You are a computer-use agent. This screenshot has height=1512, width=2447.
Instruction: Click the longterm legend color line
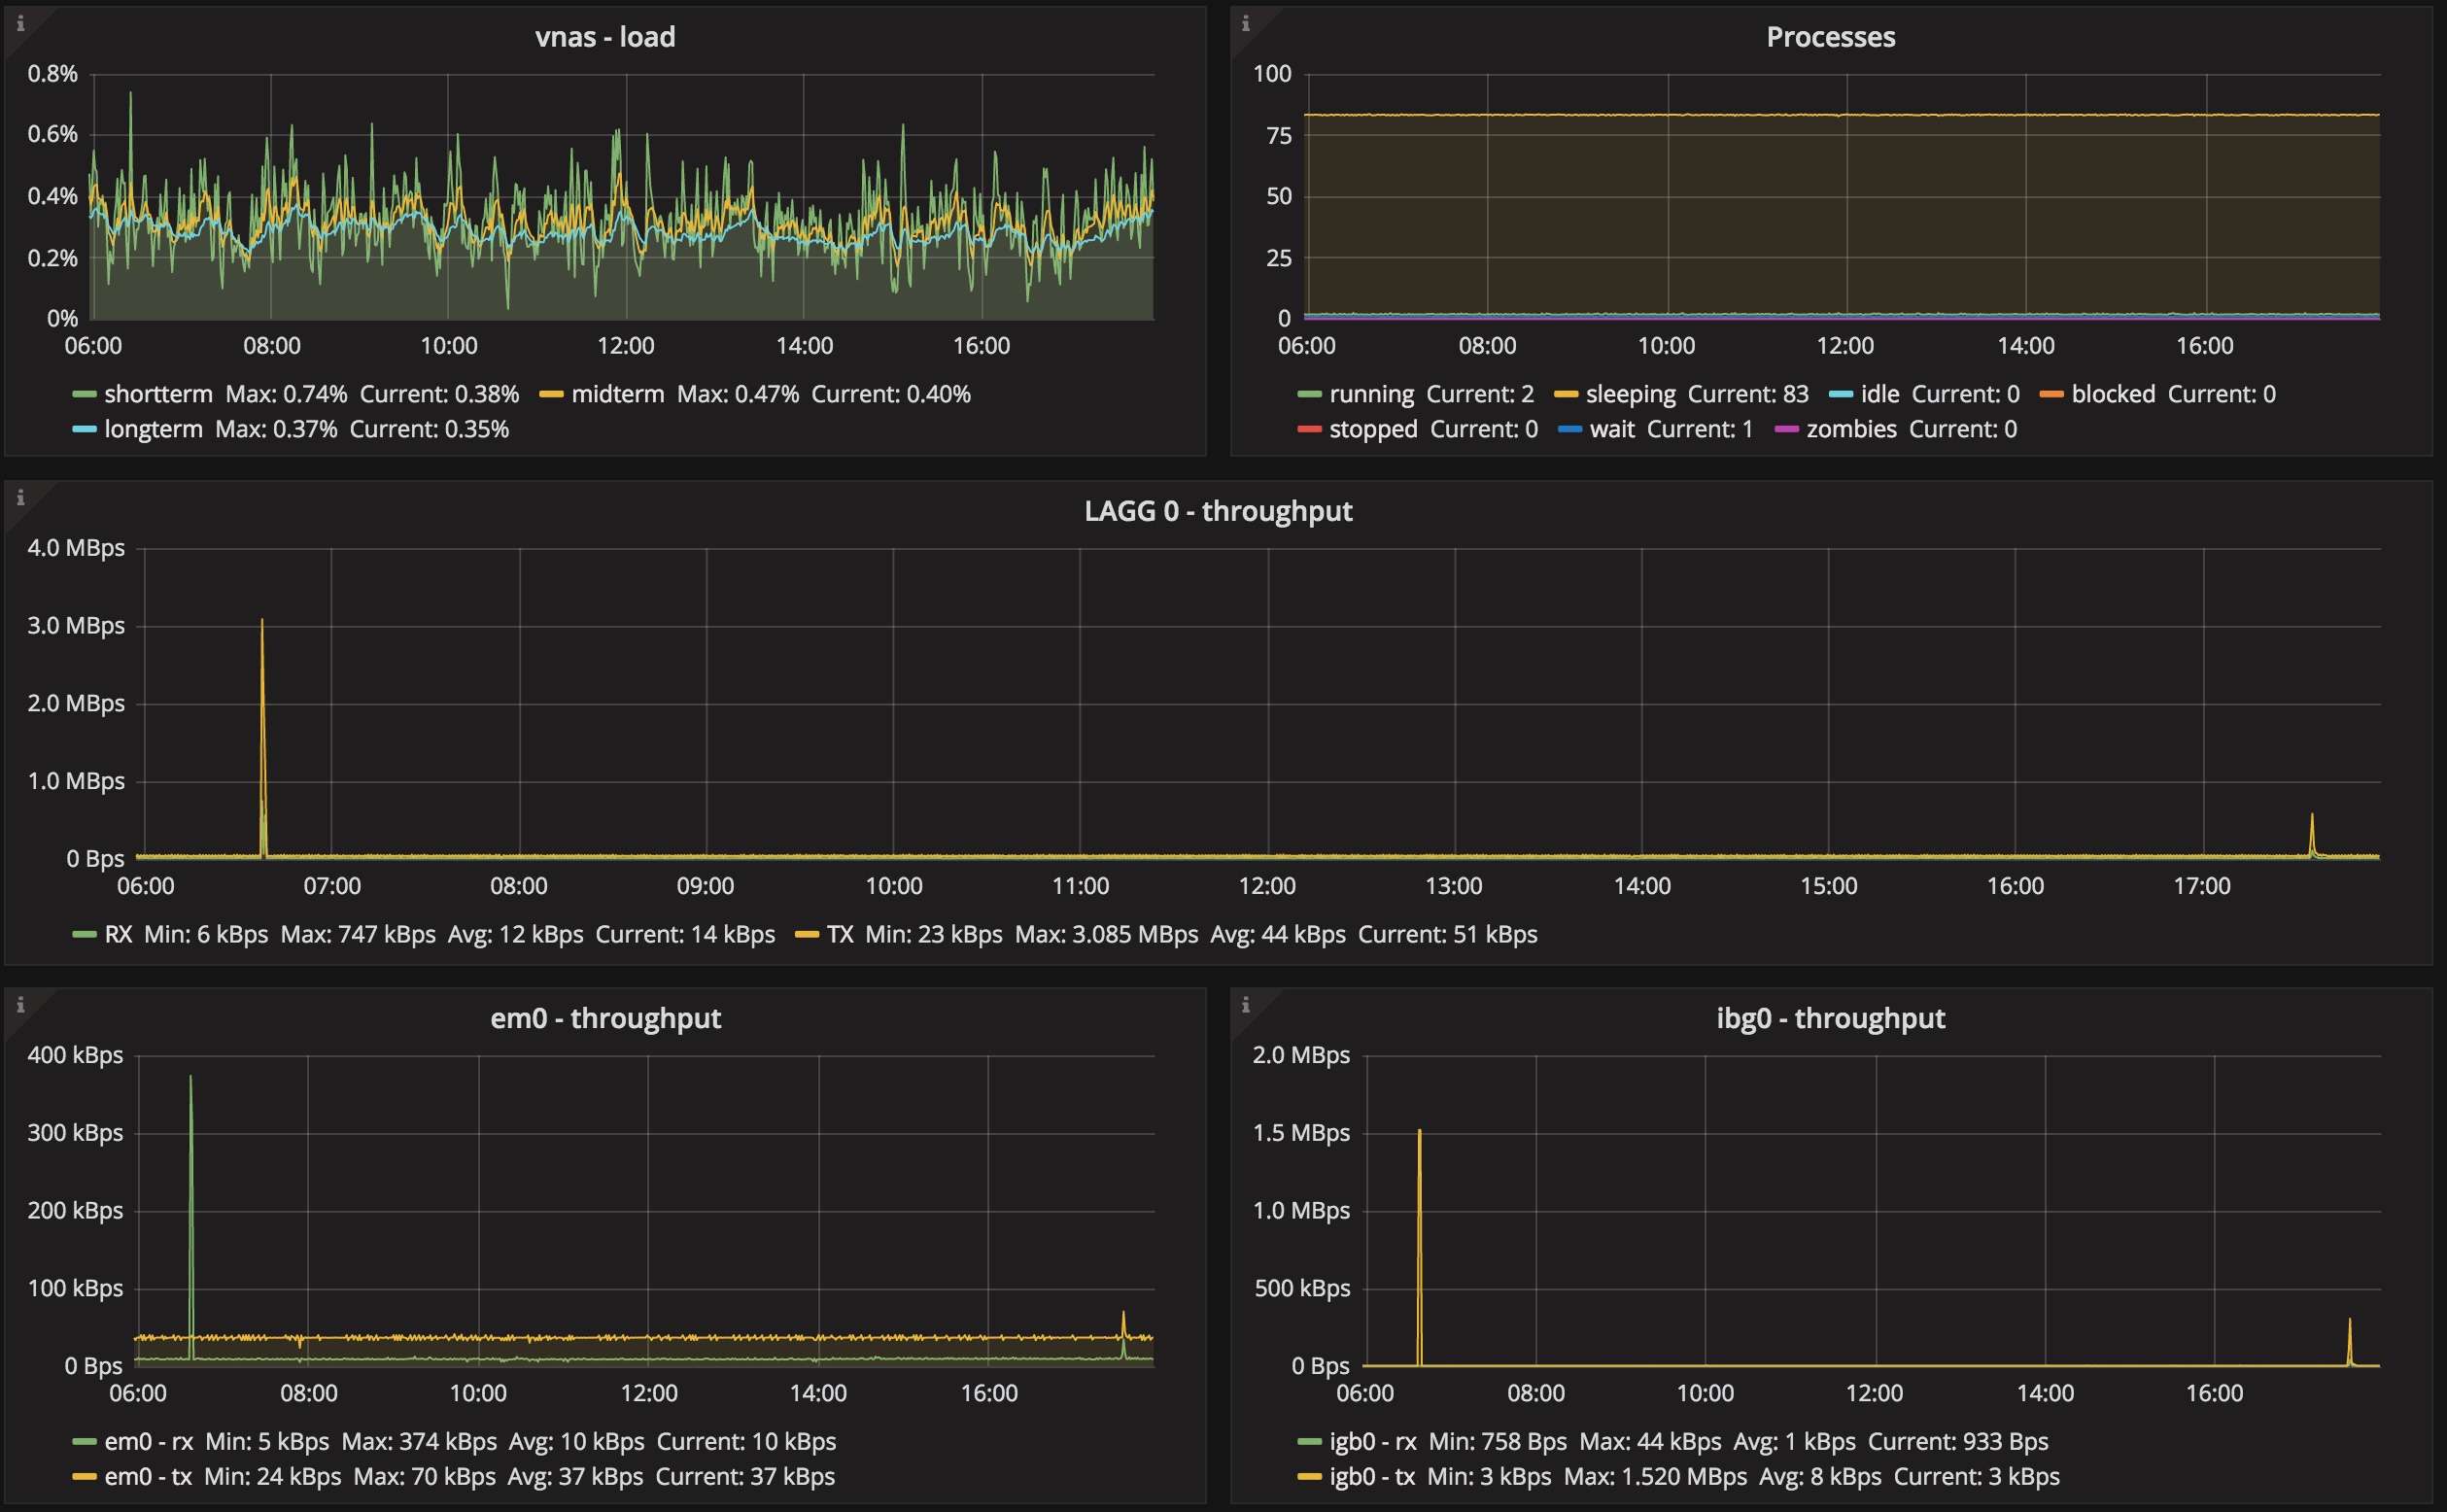(84, 430)
